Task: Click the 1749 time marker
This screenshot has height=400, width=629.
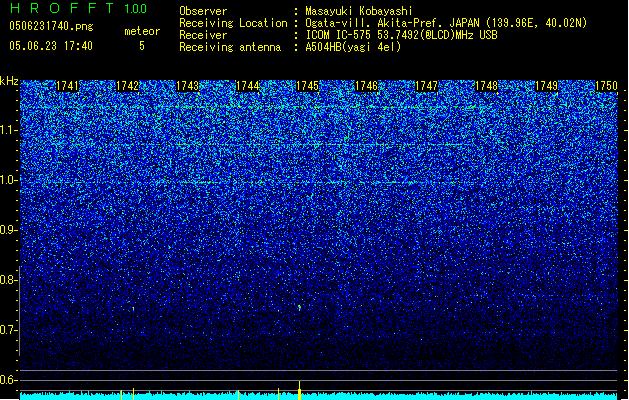Action: [x=546, y=86]
